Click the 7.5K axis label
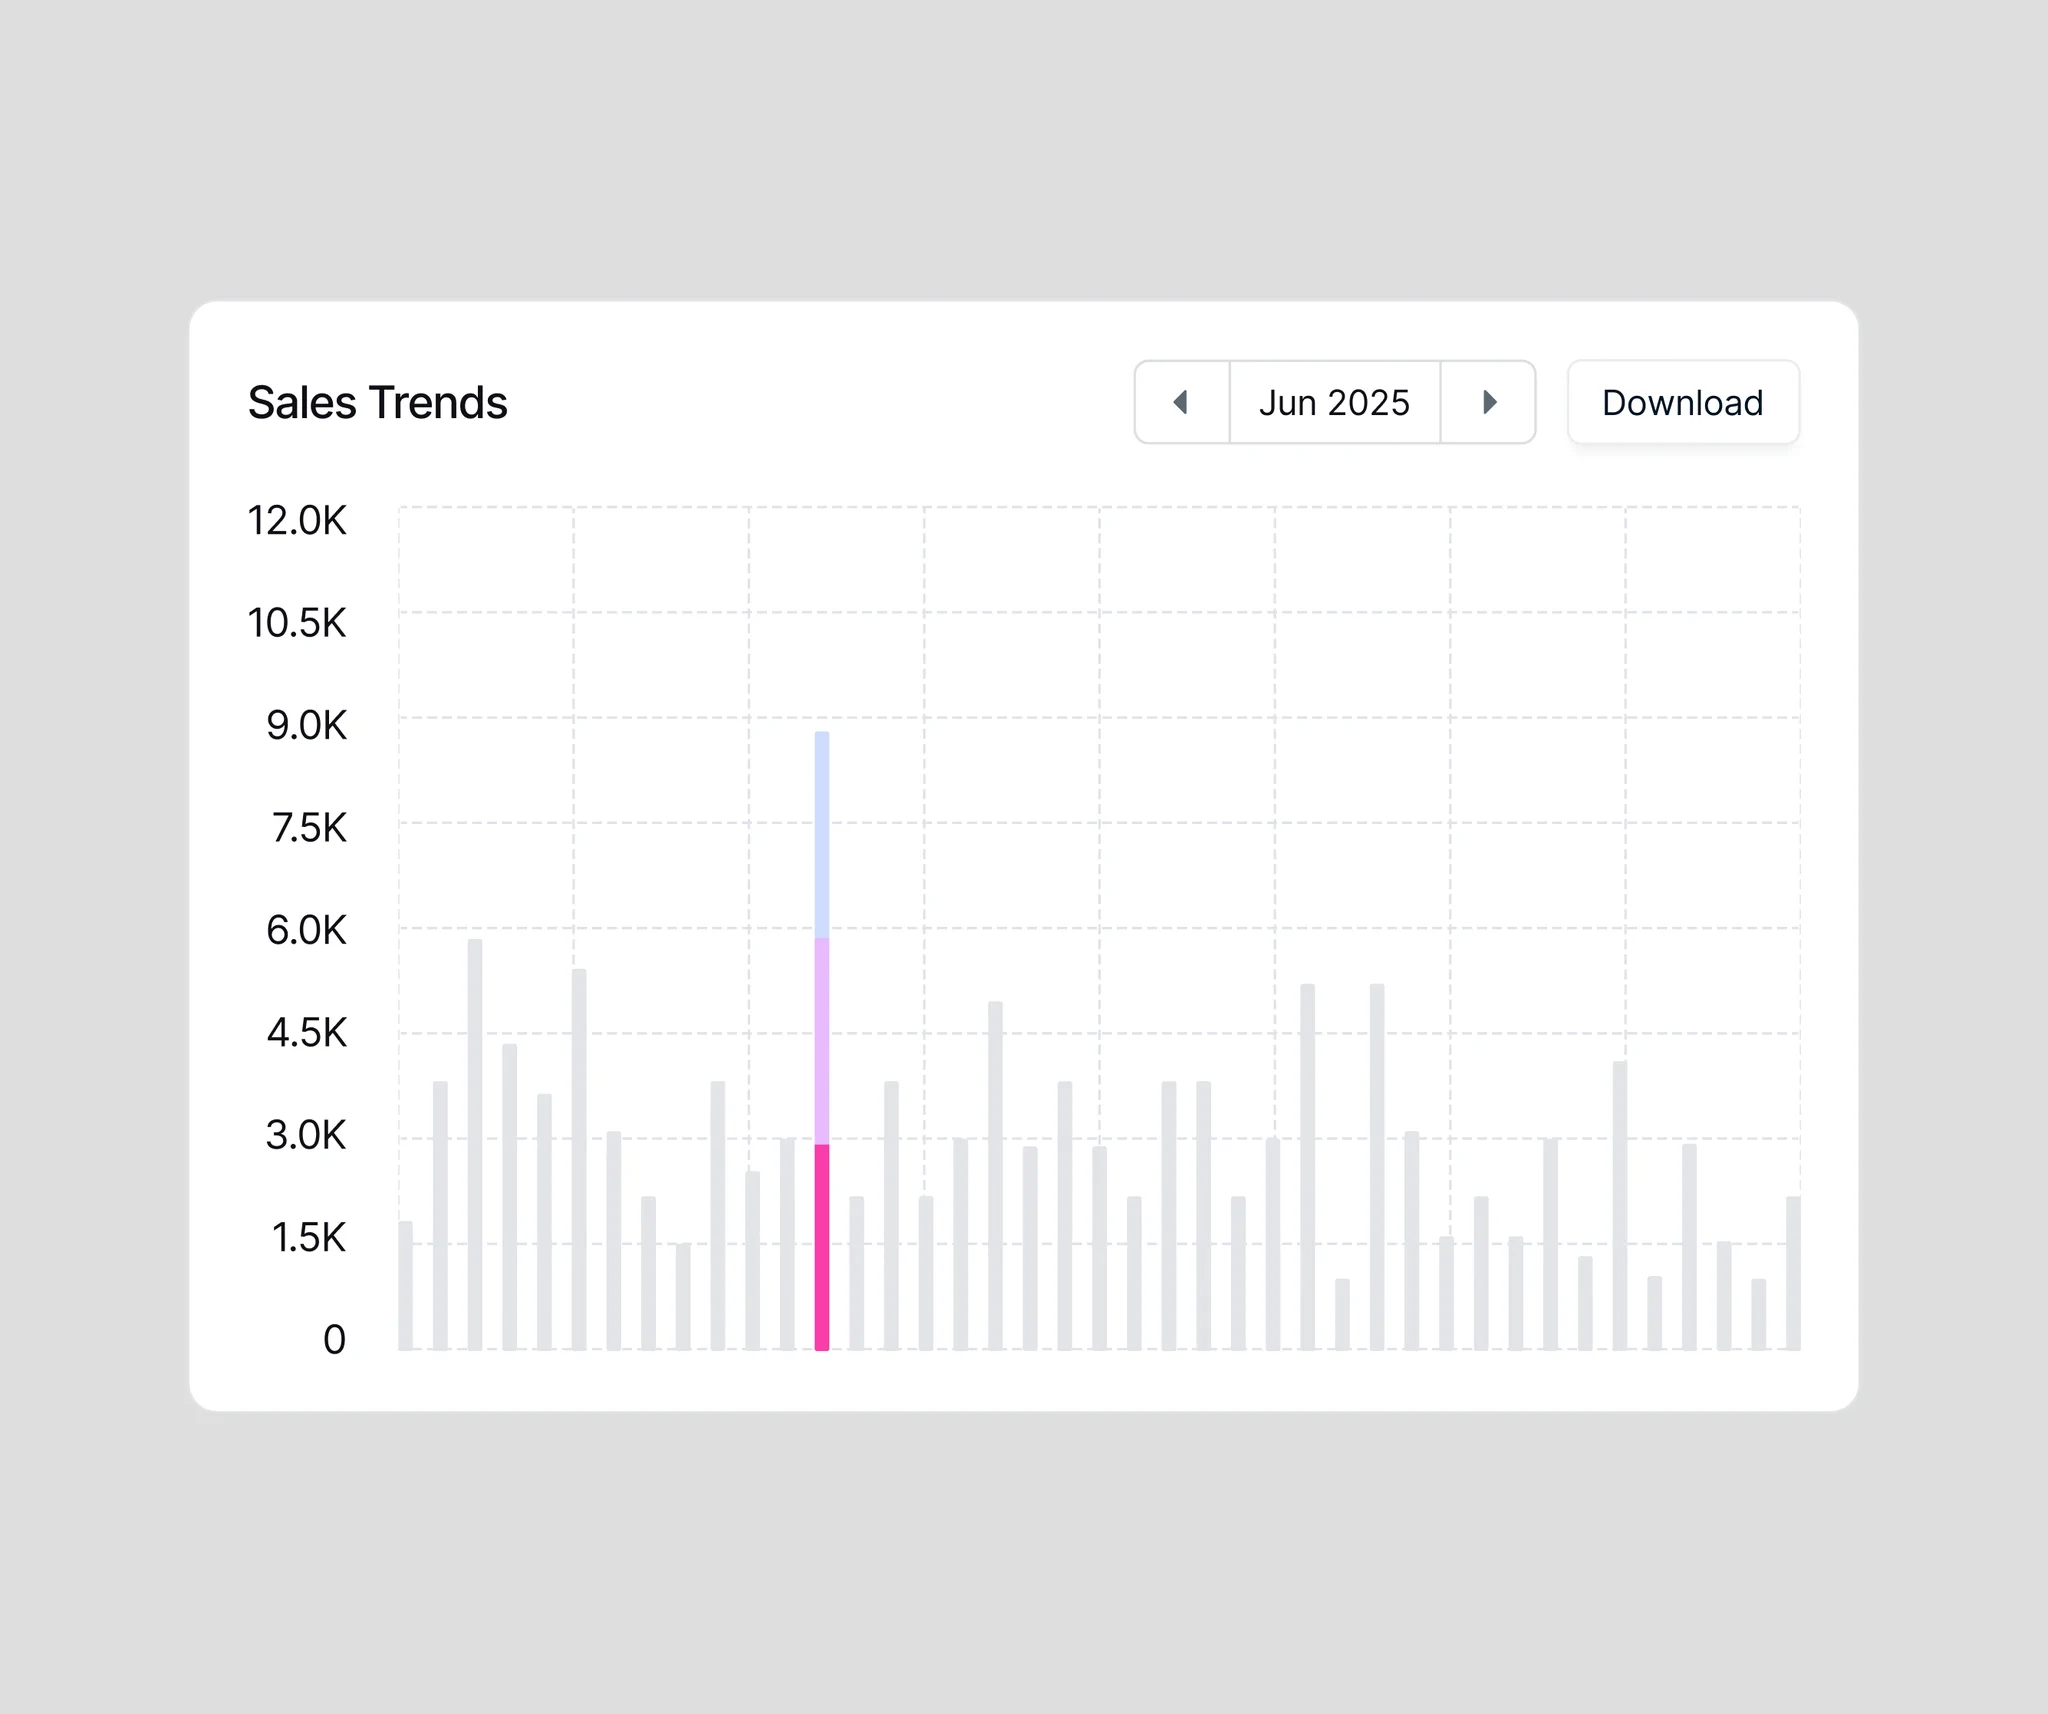Screen dimensions: 2048x1714 [309, 828]
